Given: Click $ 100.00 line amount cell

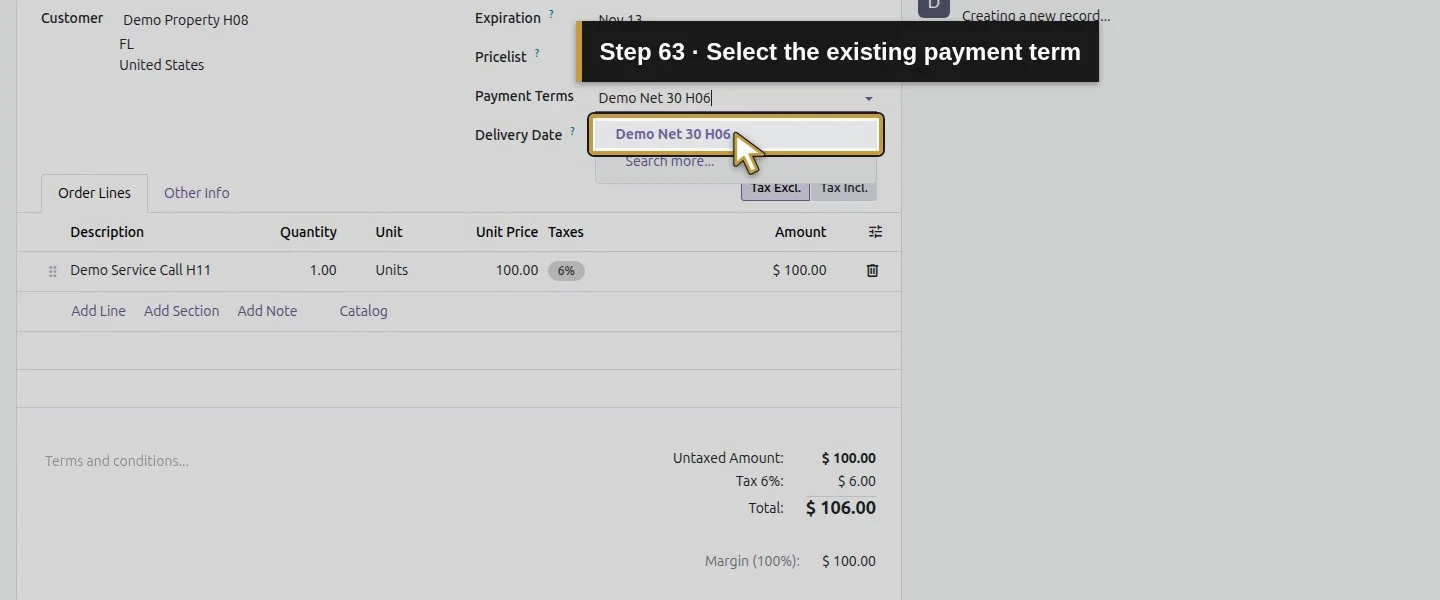Looking at the screenshot, I should coord(800,270).
